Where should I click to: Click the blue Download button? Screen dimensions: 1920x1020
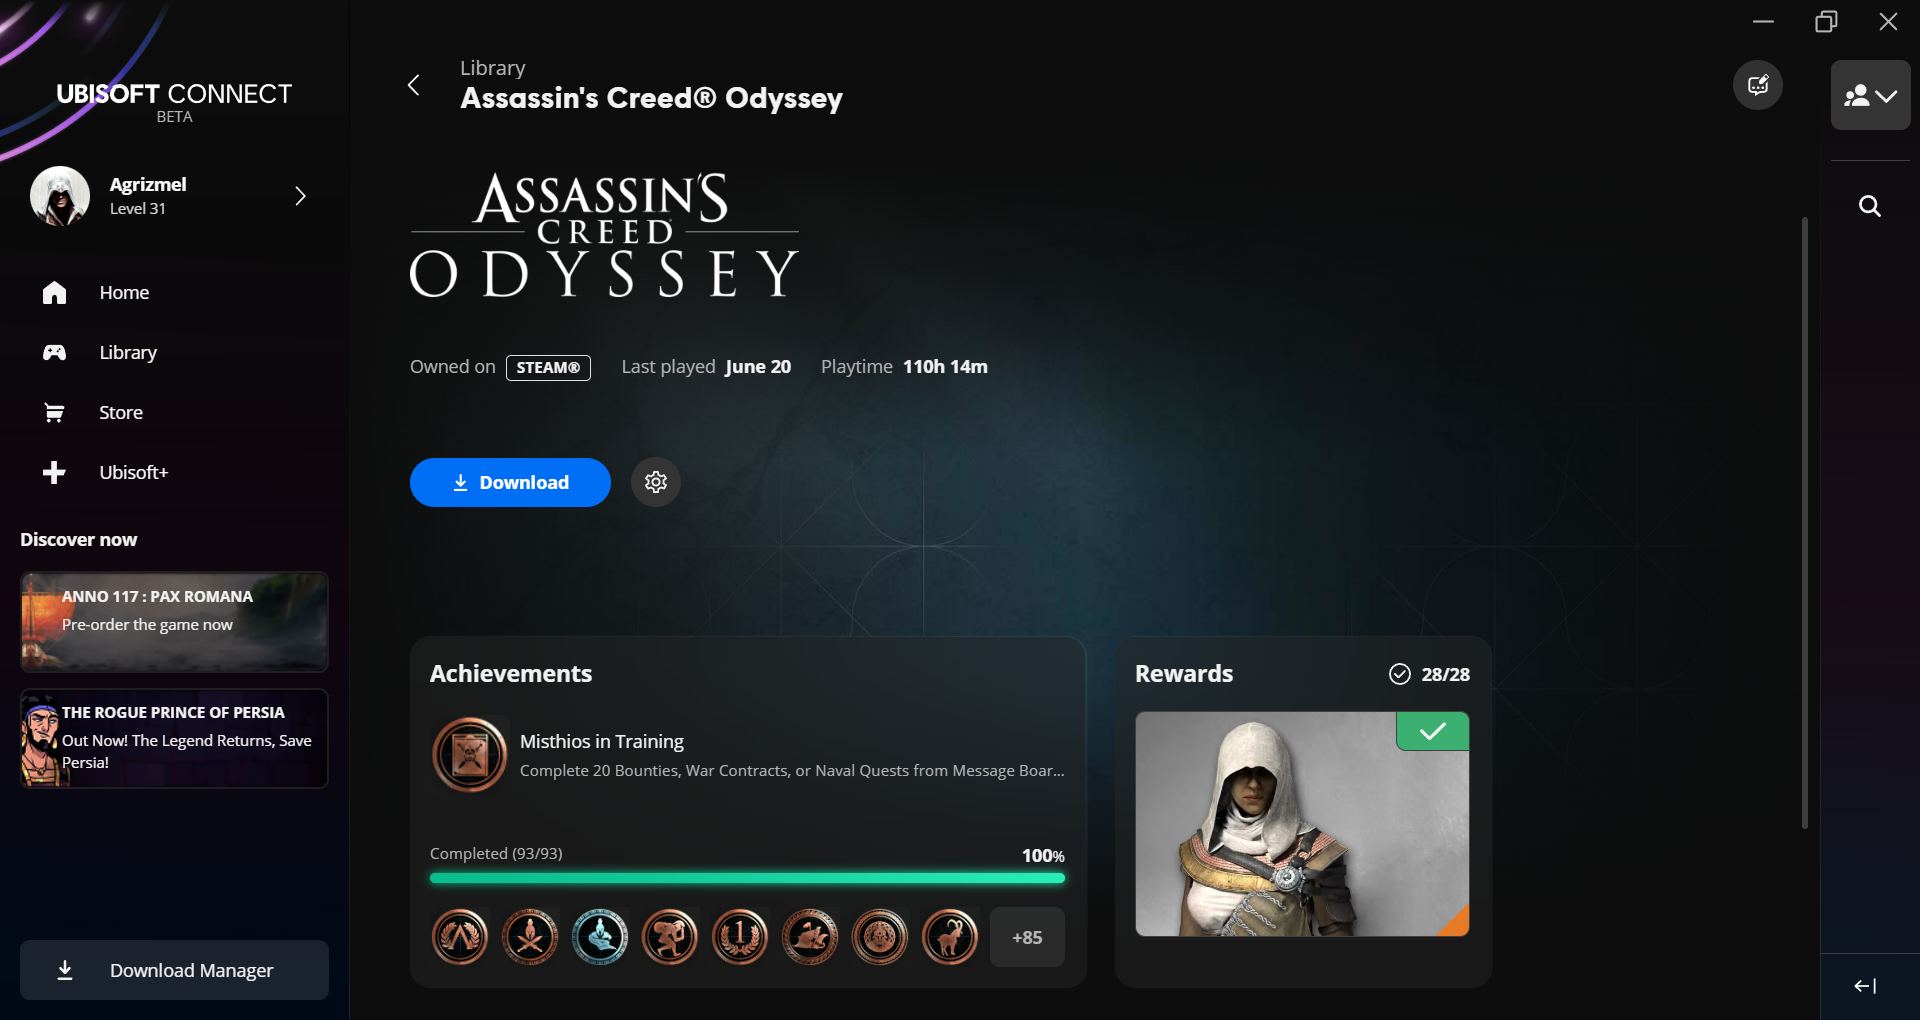point(510,482)
